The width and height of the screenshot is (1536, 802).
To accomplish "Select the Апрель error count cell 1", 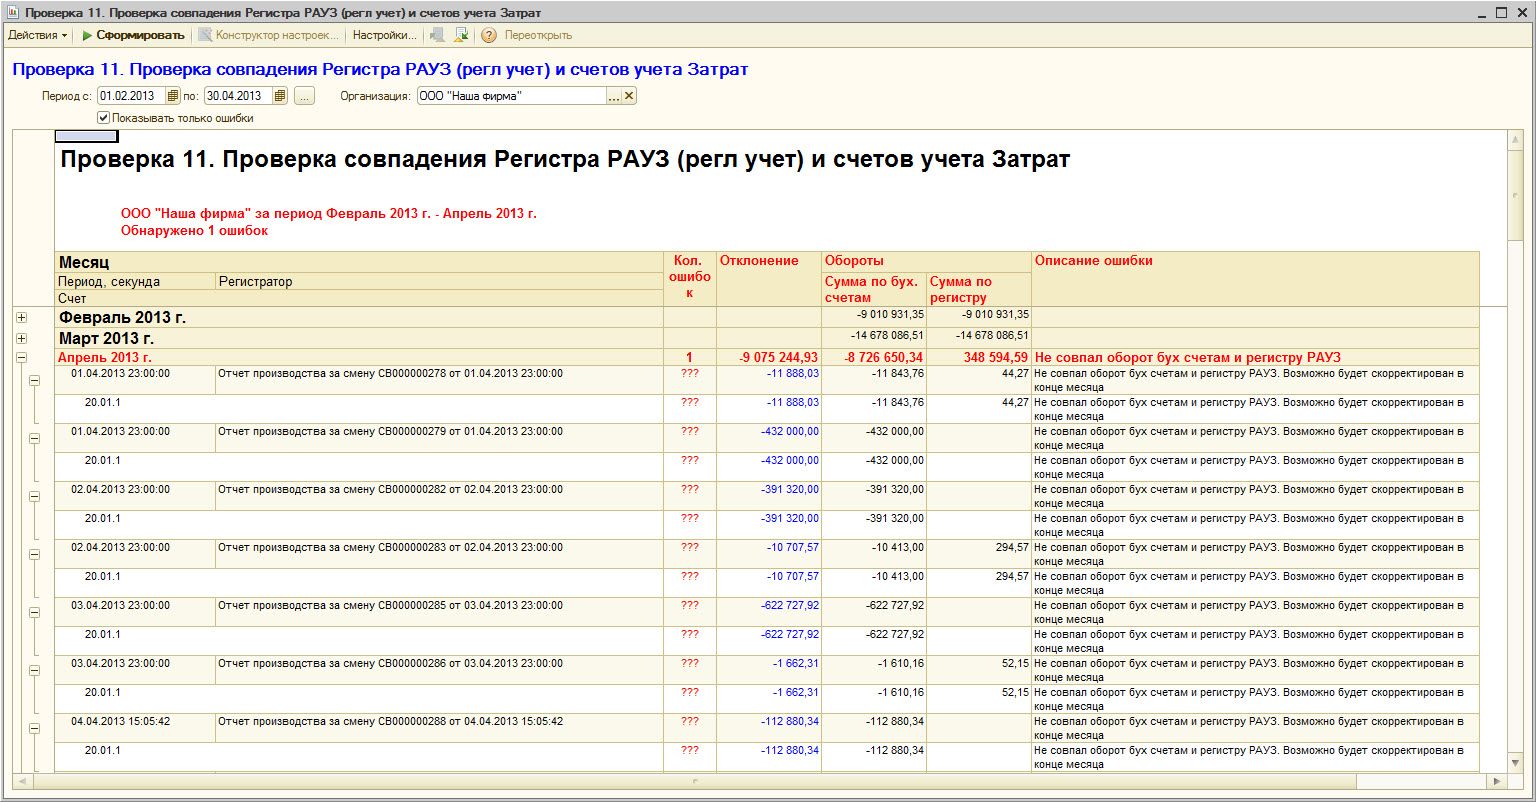I will [x=689, y=357].
